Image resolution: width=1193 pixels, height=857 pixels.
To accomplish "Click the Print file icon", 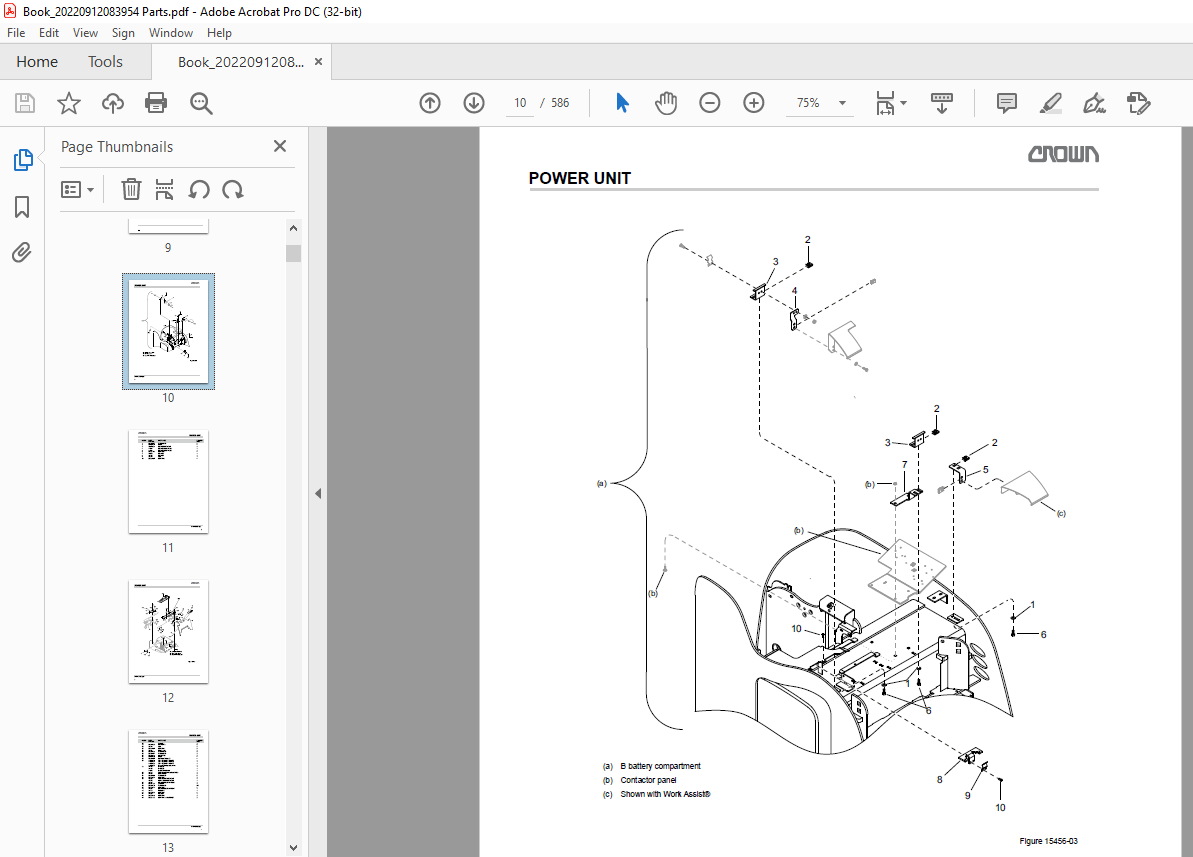I will 156,103.
